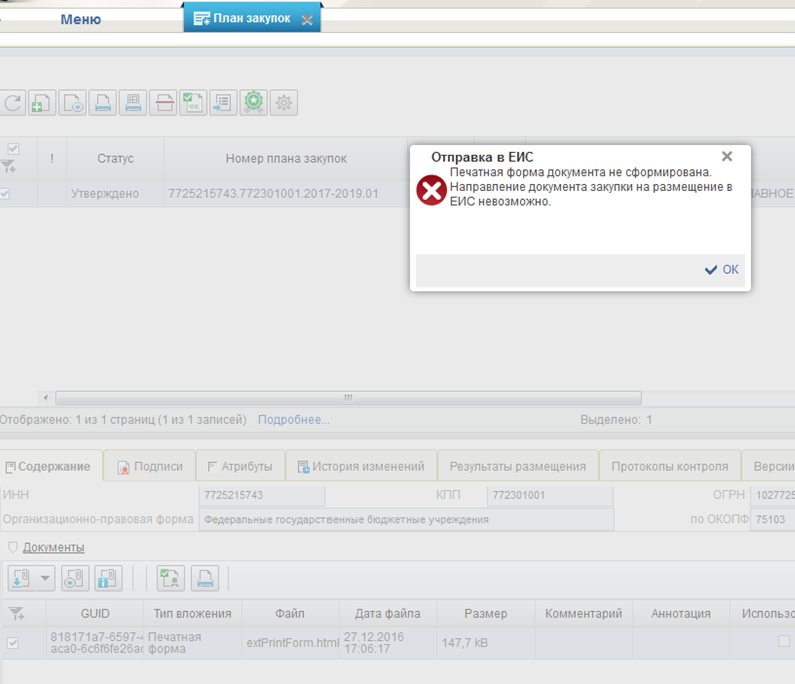Click the view document icon with eye
This screenshot has width=795, height=684.
(73, 102)
